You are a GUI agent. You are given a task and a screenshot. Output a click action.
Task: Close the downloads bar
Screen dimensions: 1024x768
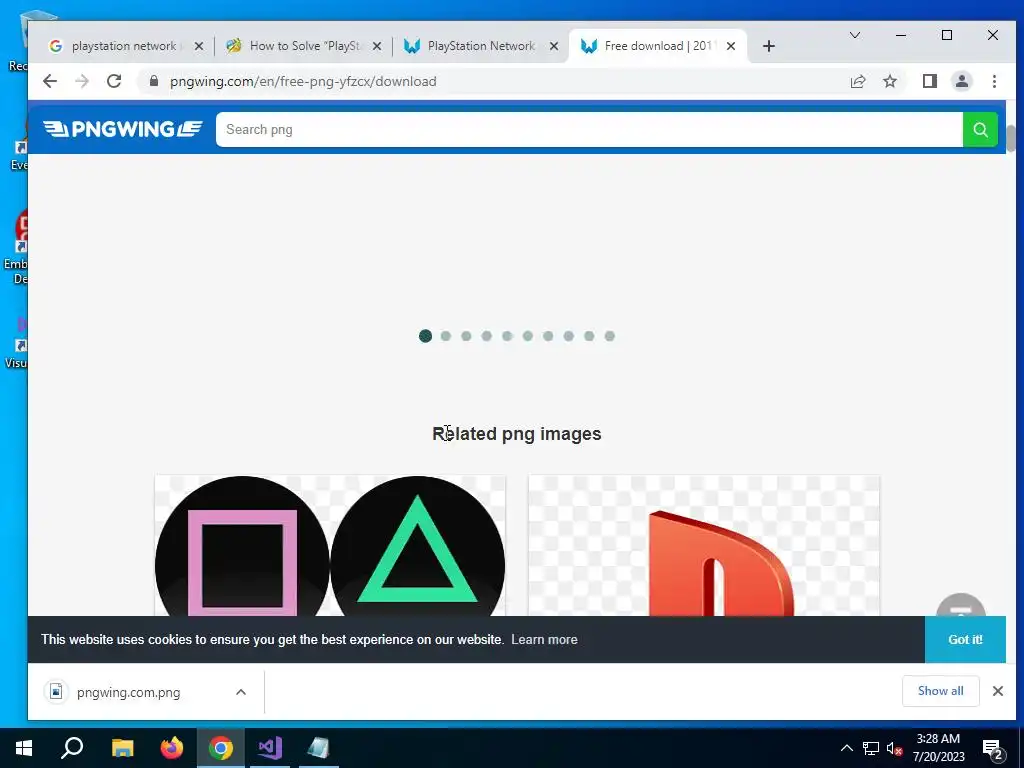click(997, 691)
